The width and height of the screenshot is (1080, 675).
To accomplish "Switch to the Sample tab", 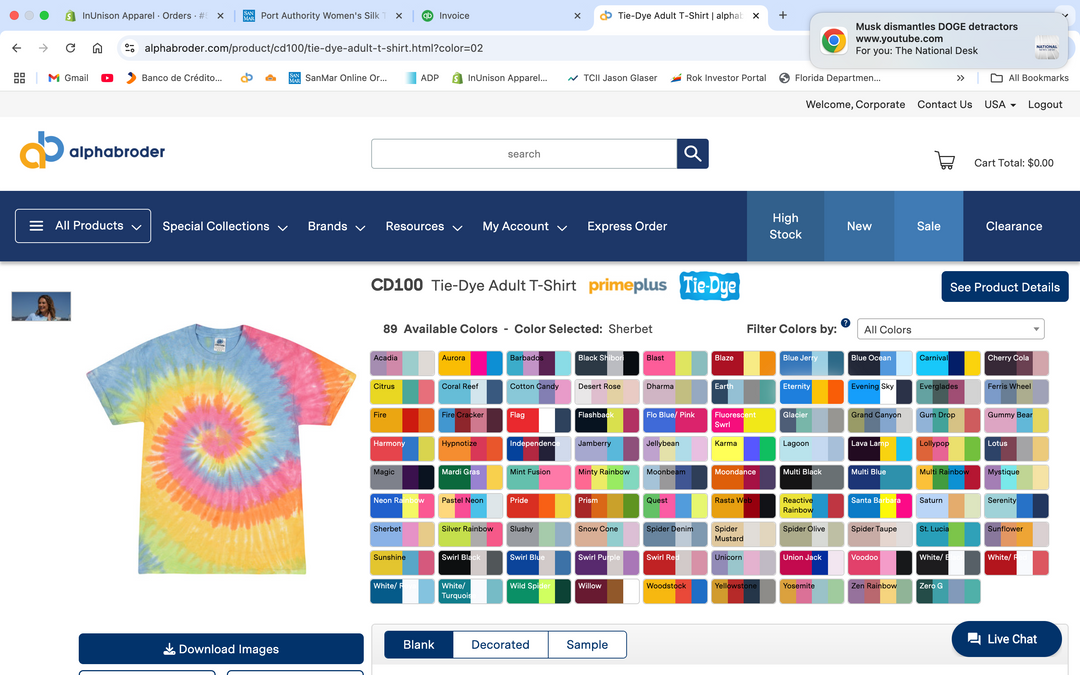I will (x=587, y=645).
